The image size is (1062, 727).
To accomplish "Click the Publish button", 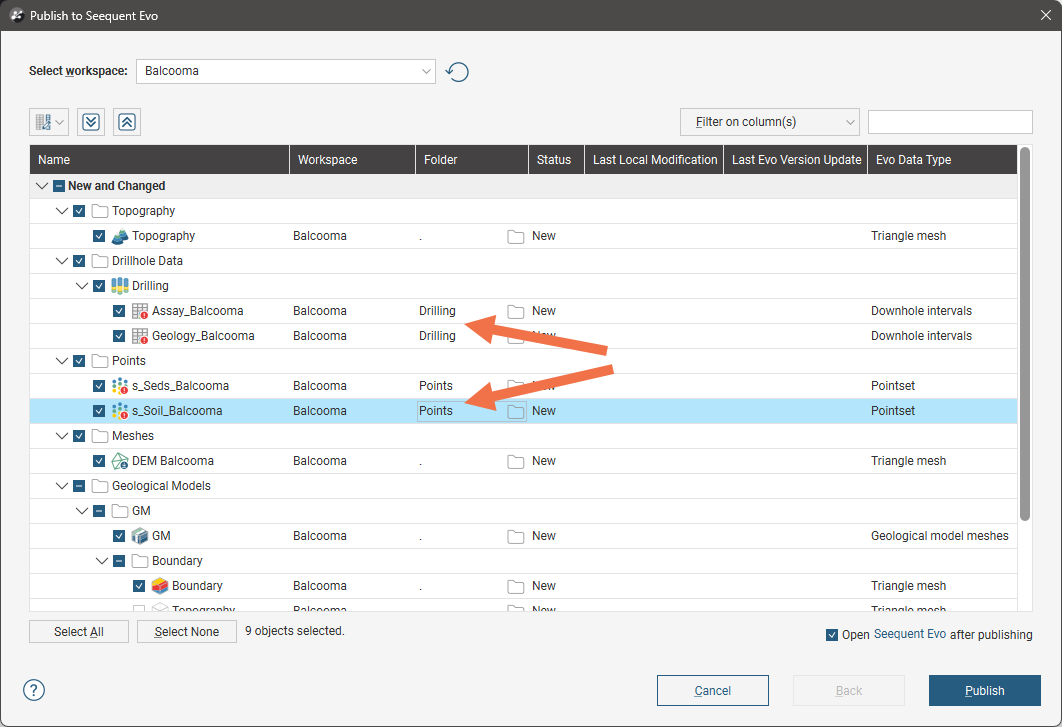I will pyautogui.click(x=984, y=690).
